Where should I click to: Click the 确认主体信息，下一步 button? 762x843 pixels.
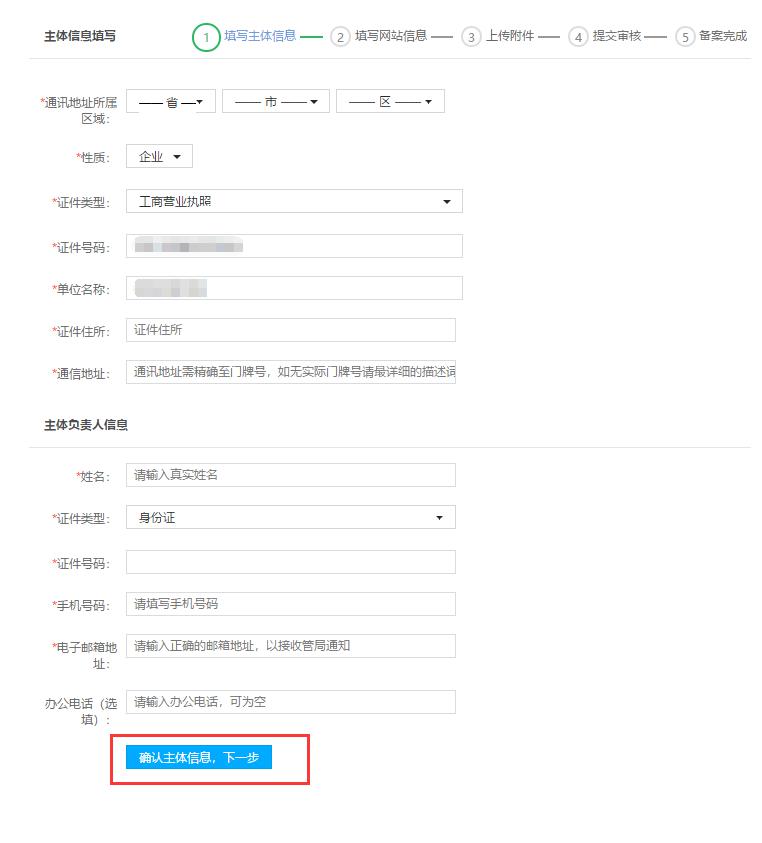tap(199, 758)
